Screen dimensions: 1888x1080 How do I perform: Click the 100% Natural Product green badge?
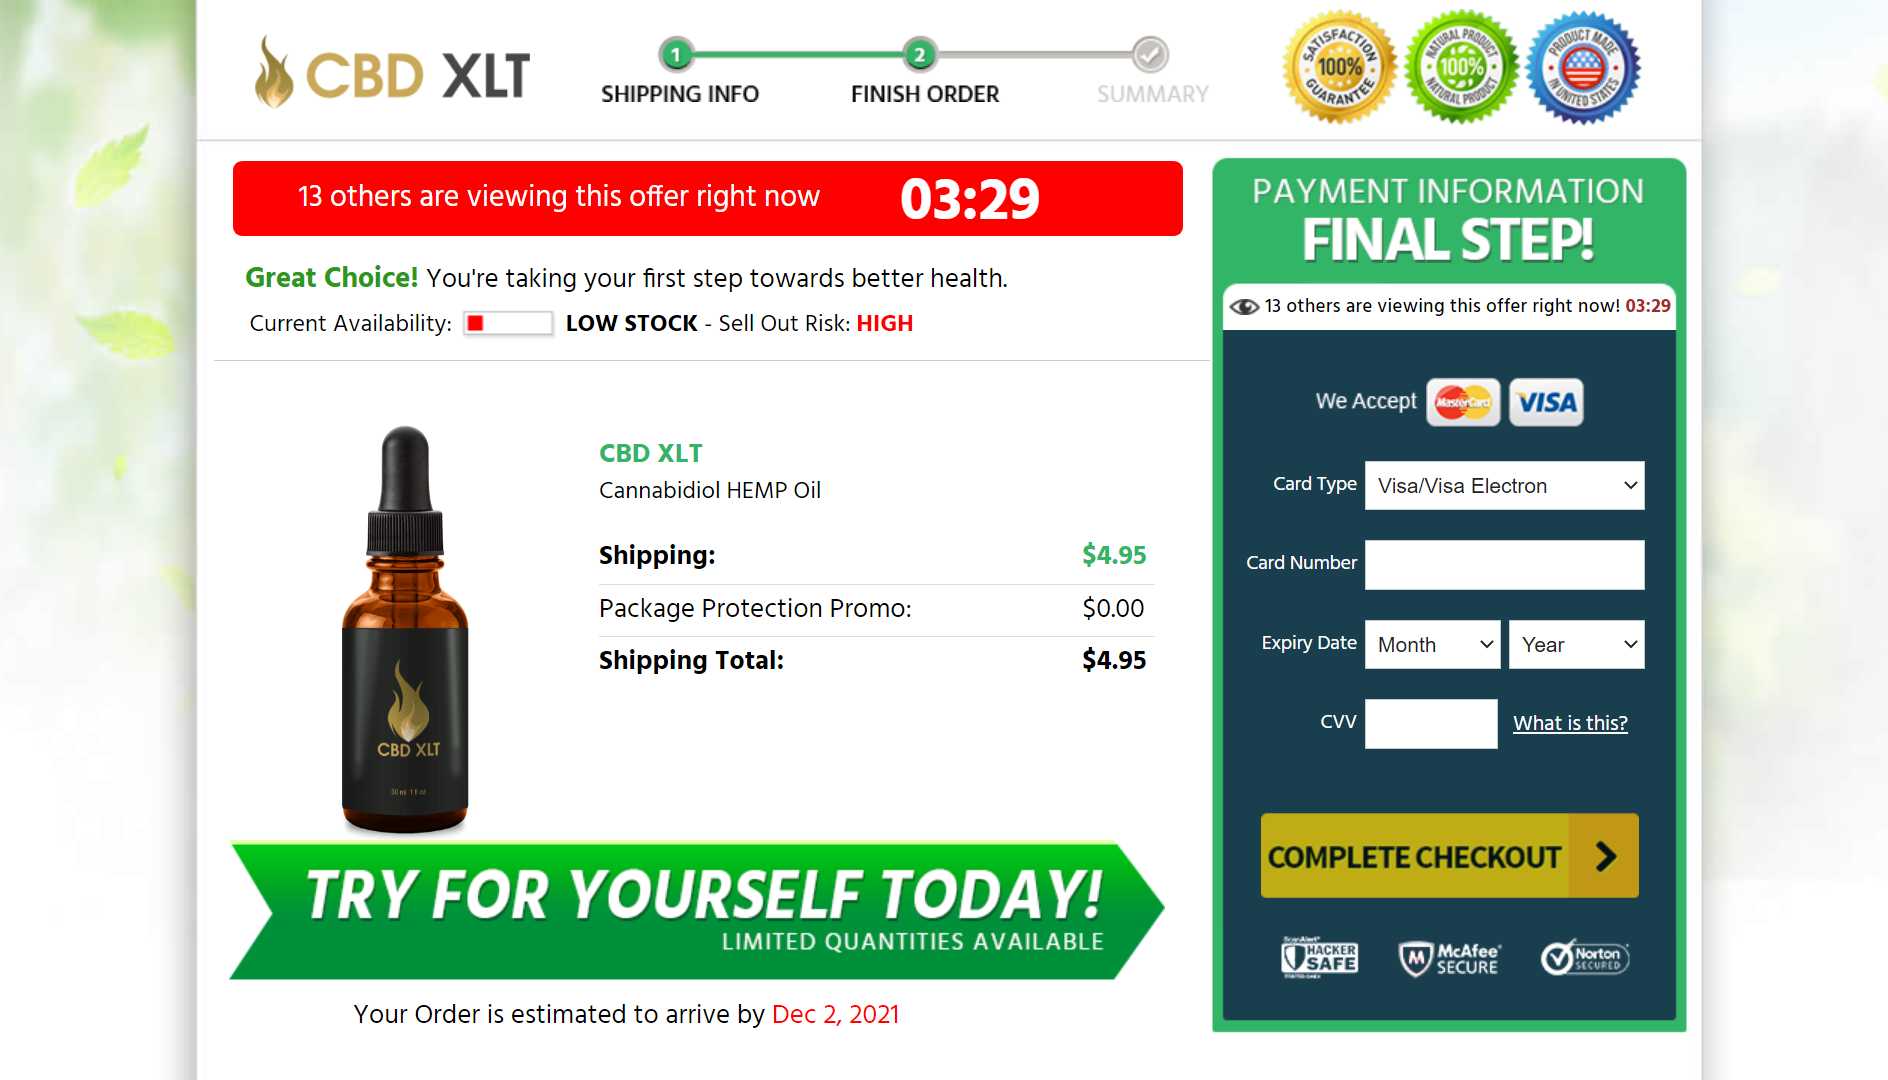point(1461,67)
